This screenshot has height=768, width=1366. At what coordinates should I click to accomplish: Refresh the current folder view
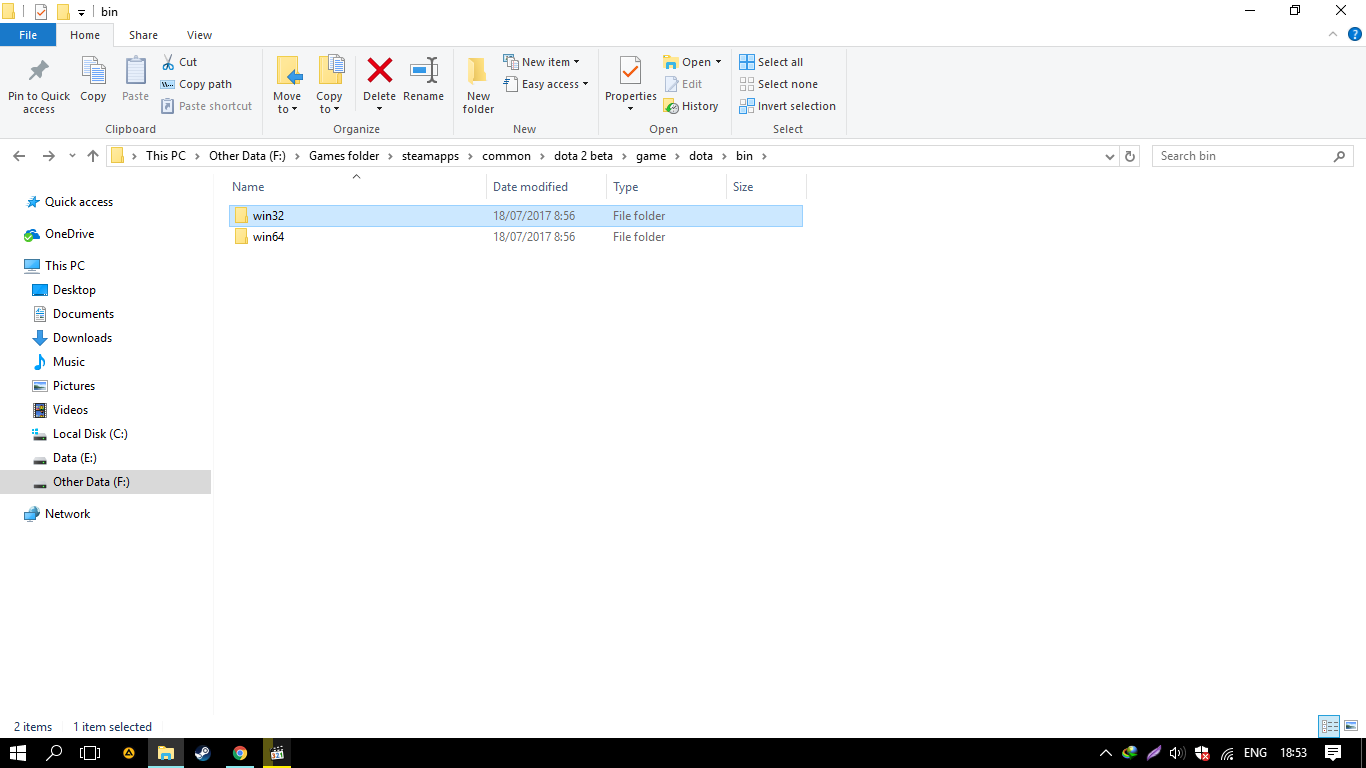coord(1130,156)
